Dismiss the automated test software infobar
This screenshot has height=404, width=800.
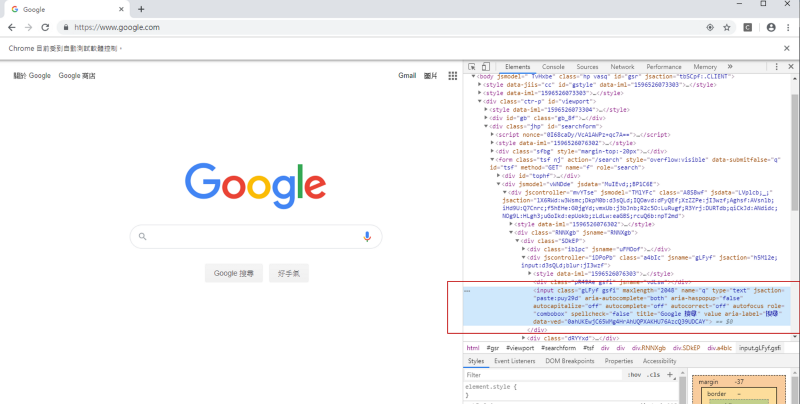point(787,48)
